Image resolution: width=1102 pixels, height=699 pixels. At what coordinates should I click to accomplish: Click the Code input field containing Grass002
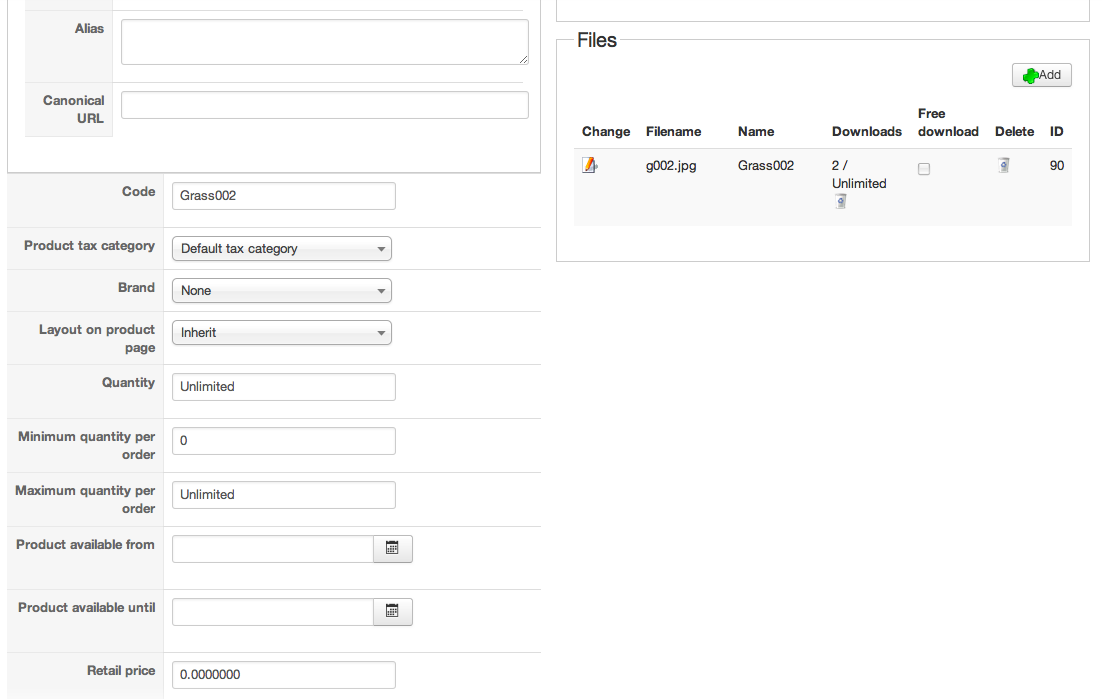click(x=283, y=196)
